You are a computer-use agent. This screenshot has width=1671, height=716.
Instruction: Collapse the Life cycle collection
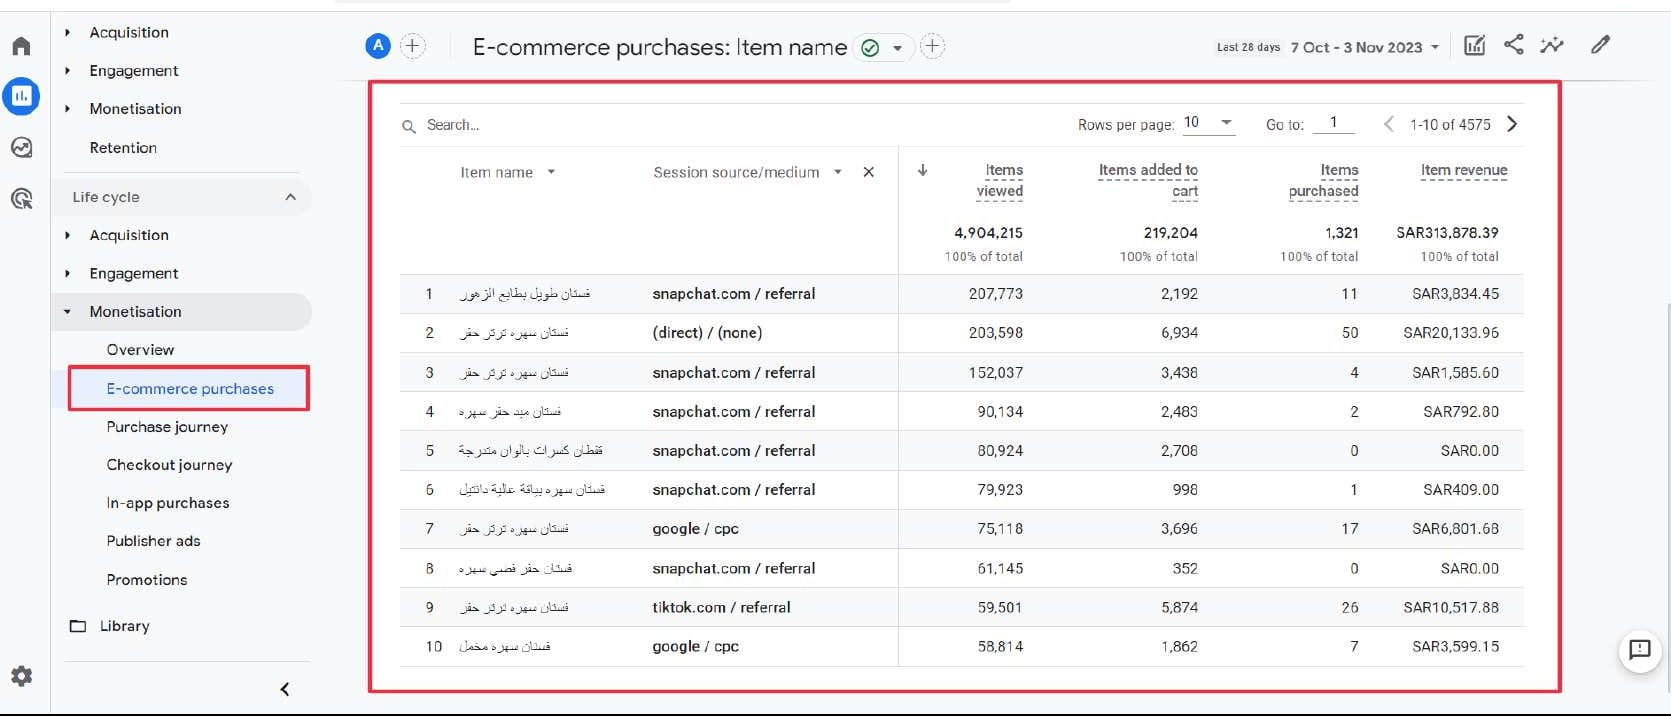point(290,197)
